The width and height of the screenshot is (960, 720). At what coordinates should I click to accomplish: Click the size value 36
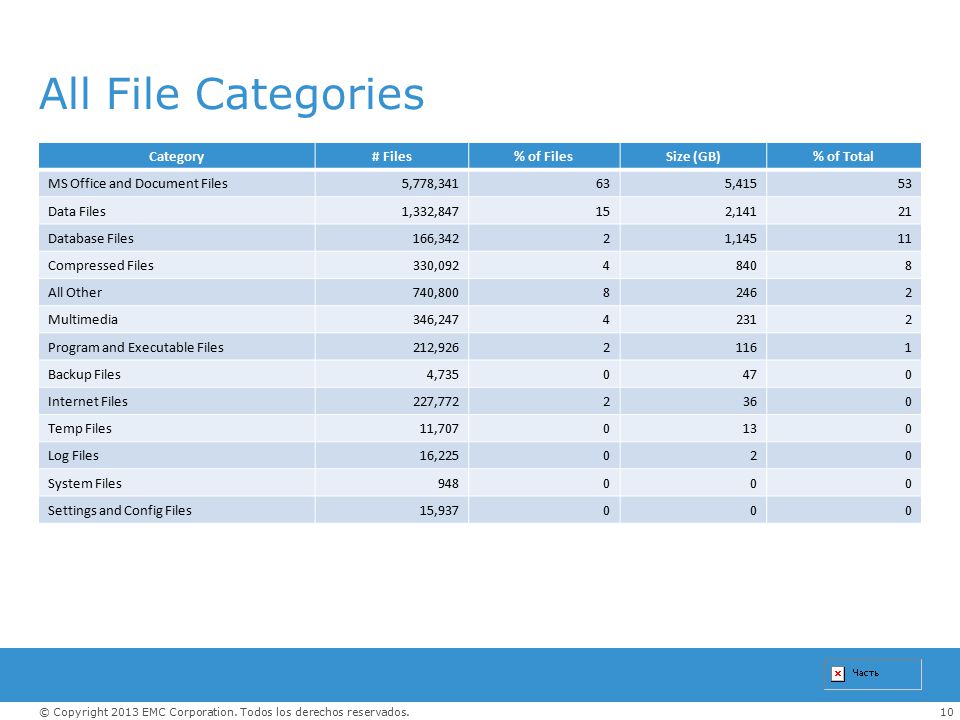[749, 401]
